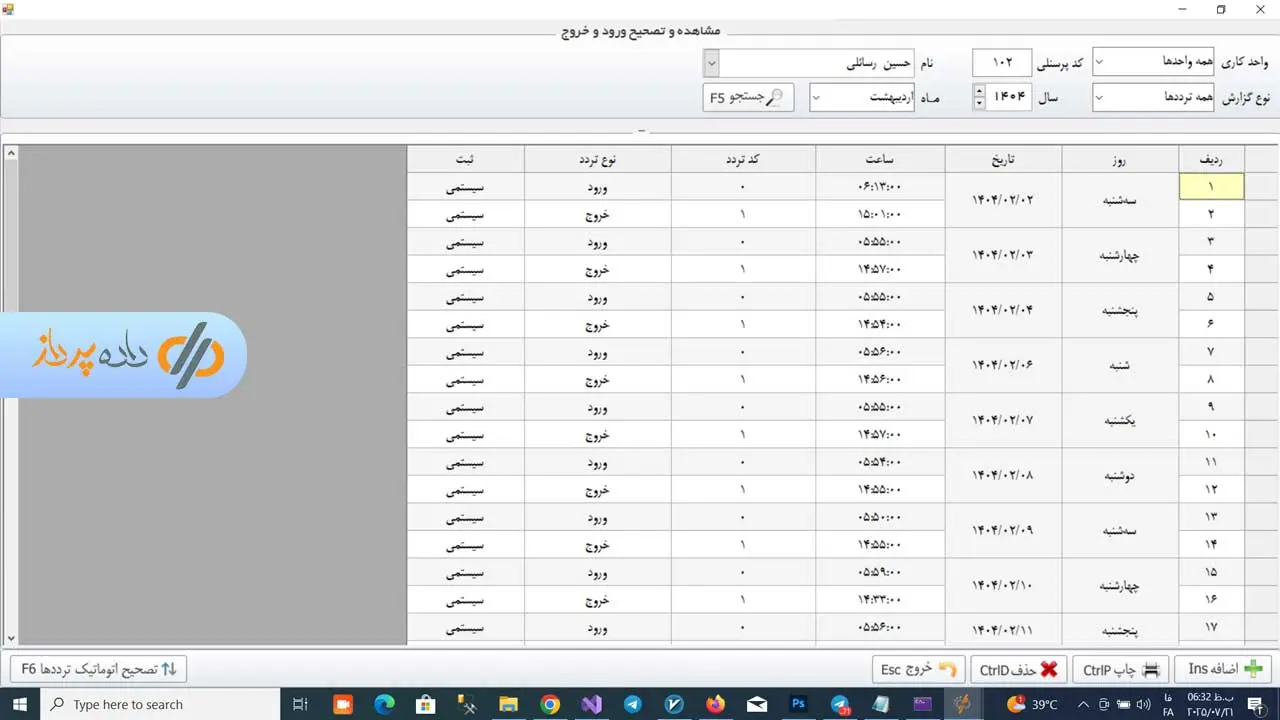Click the exit (خروج Esc) arrow button
This screenshot has height=720, width=1280.
918,669
